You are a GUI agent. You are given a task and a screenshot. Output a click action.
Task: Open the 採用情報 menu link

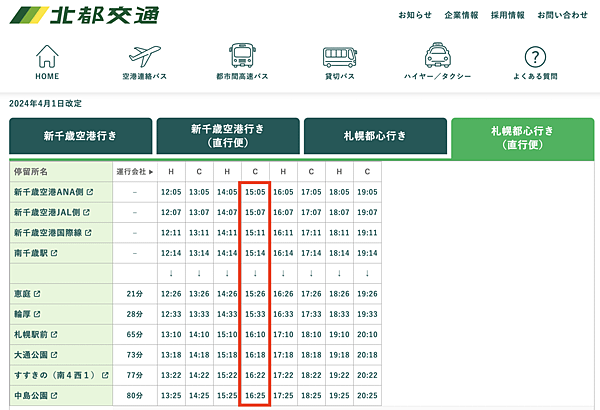click(x=507, y=15)
